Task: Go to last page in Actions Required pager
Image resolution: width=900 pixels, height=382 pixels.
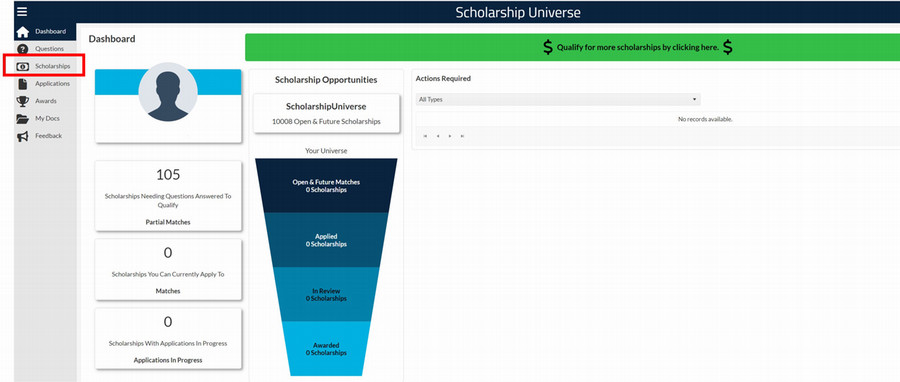Action: pyautogui.click(x=463, y=136)
